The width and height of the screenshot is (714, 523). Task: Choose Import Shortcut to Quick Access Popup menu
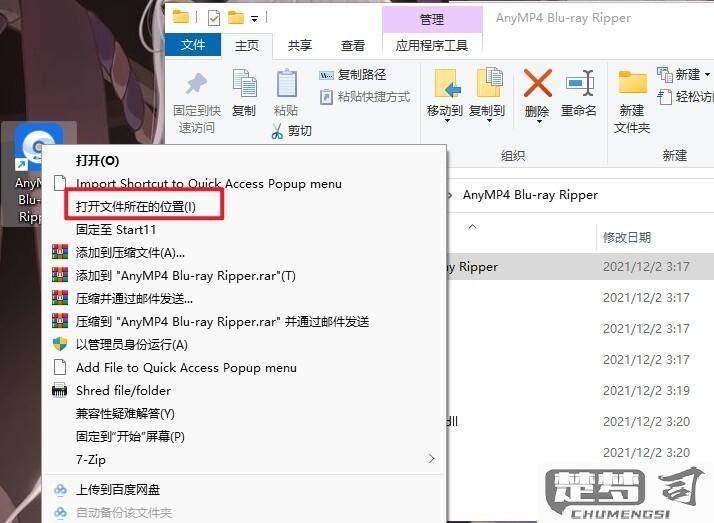(245, 184)
